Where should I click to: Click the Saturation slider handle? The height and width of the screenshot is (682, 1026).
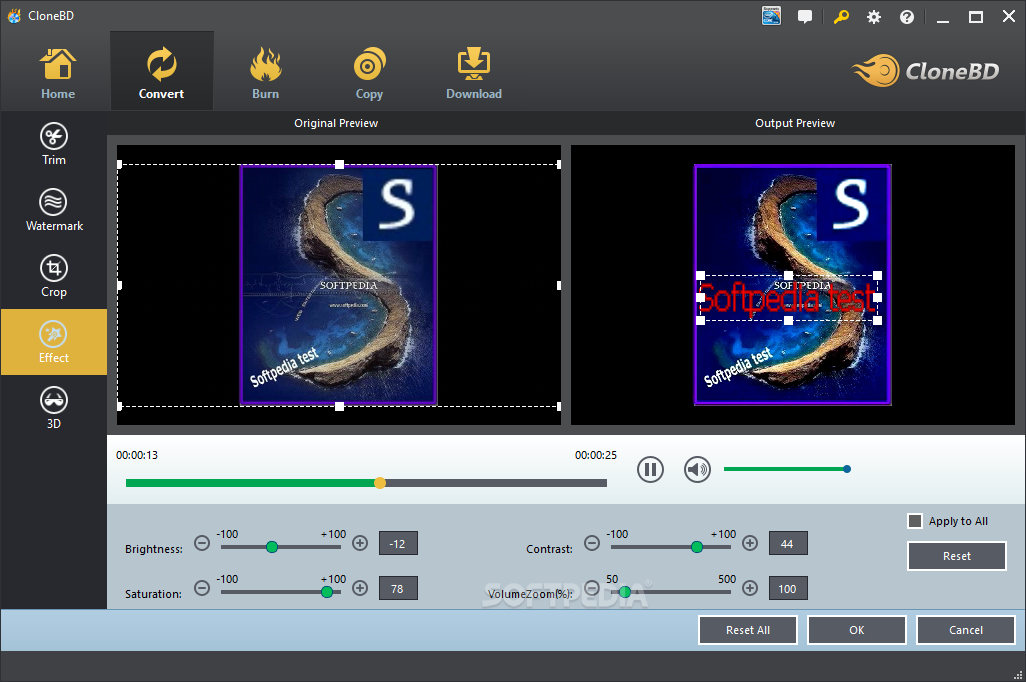click(x=327, y=592)
